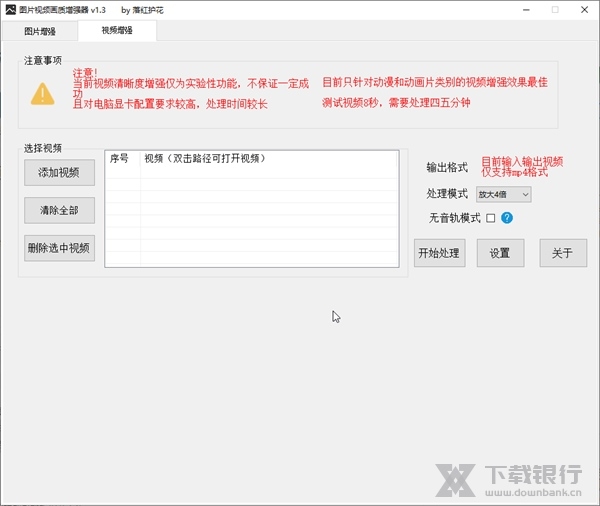Click the 测试视频8秒 notice text

[396, 103]
